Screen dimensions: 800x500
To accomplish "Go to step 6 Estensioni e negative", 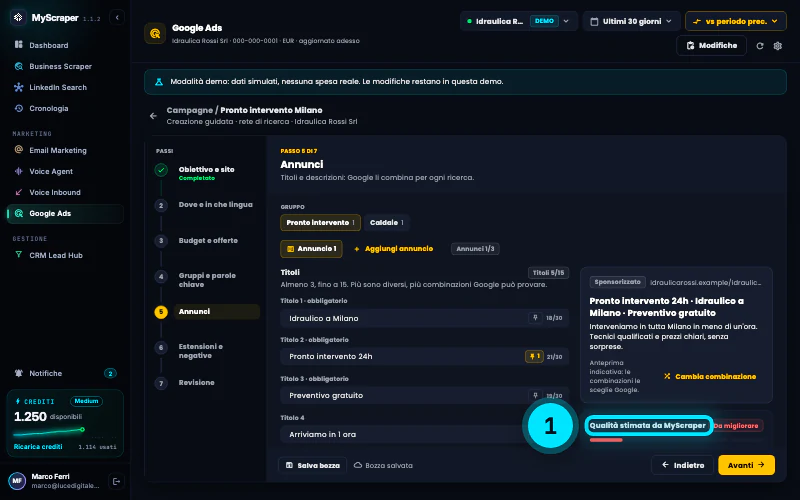I will (207, 351).
